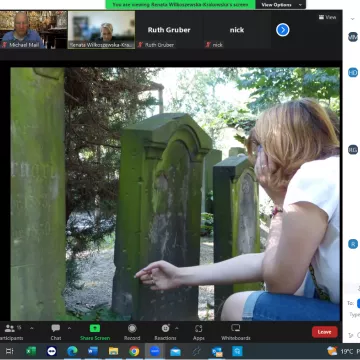Open the Chat panel
The width and height of the screenshot is (360, 360).
(56, 332)
